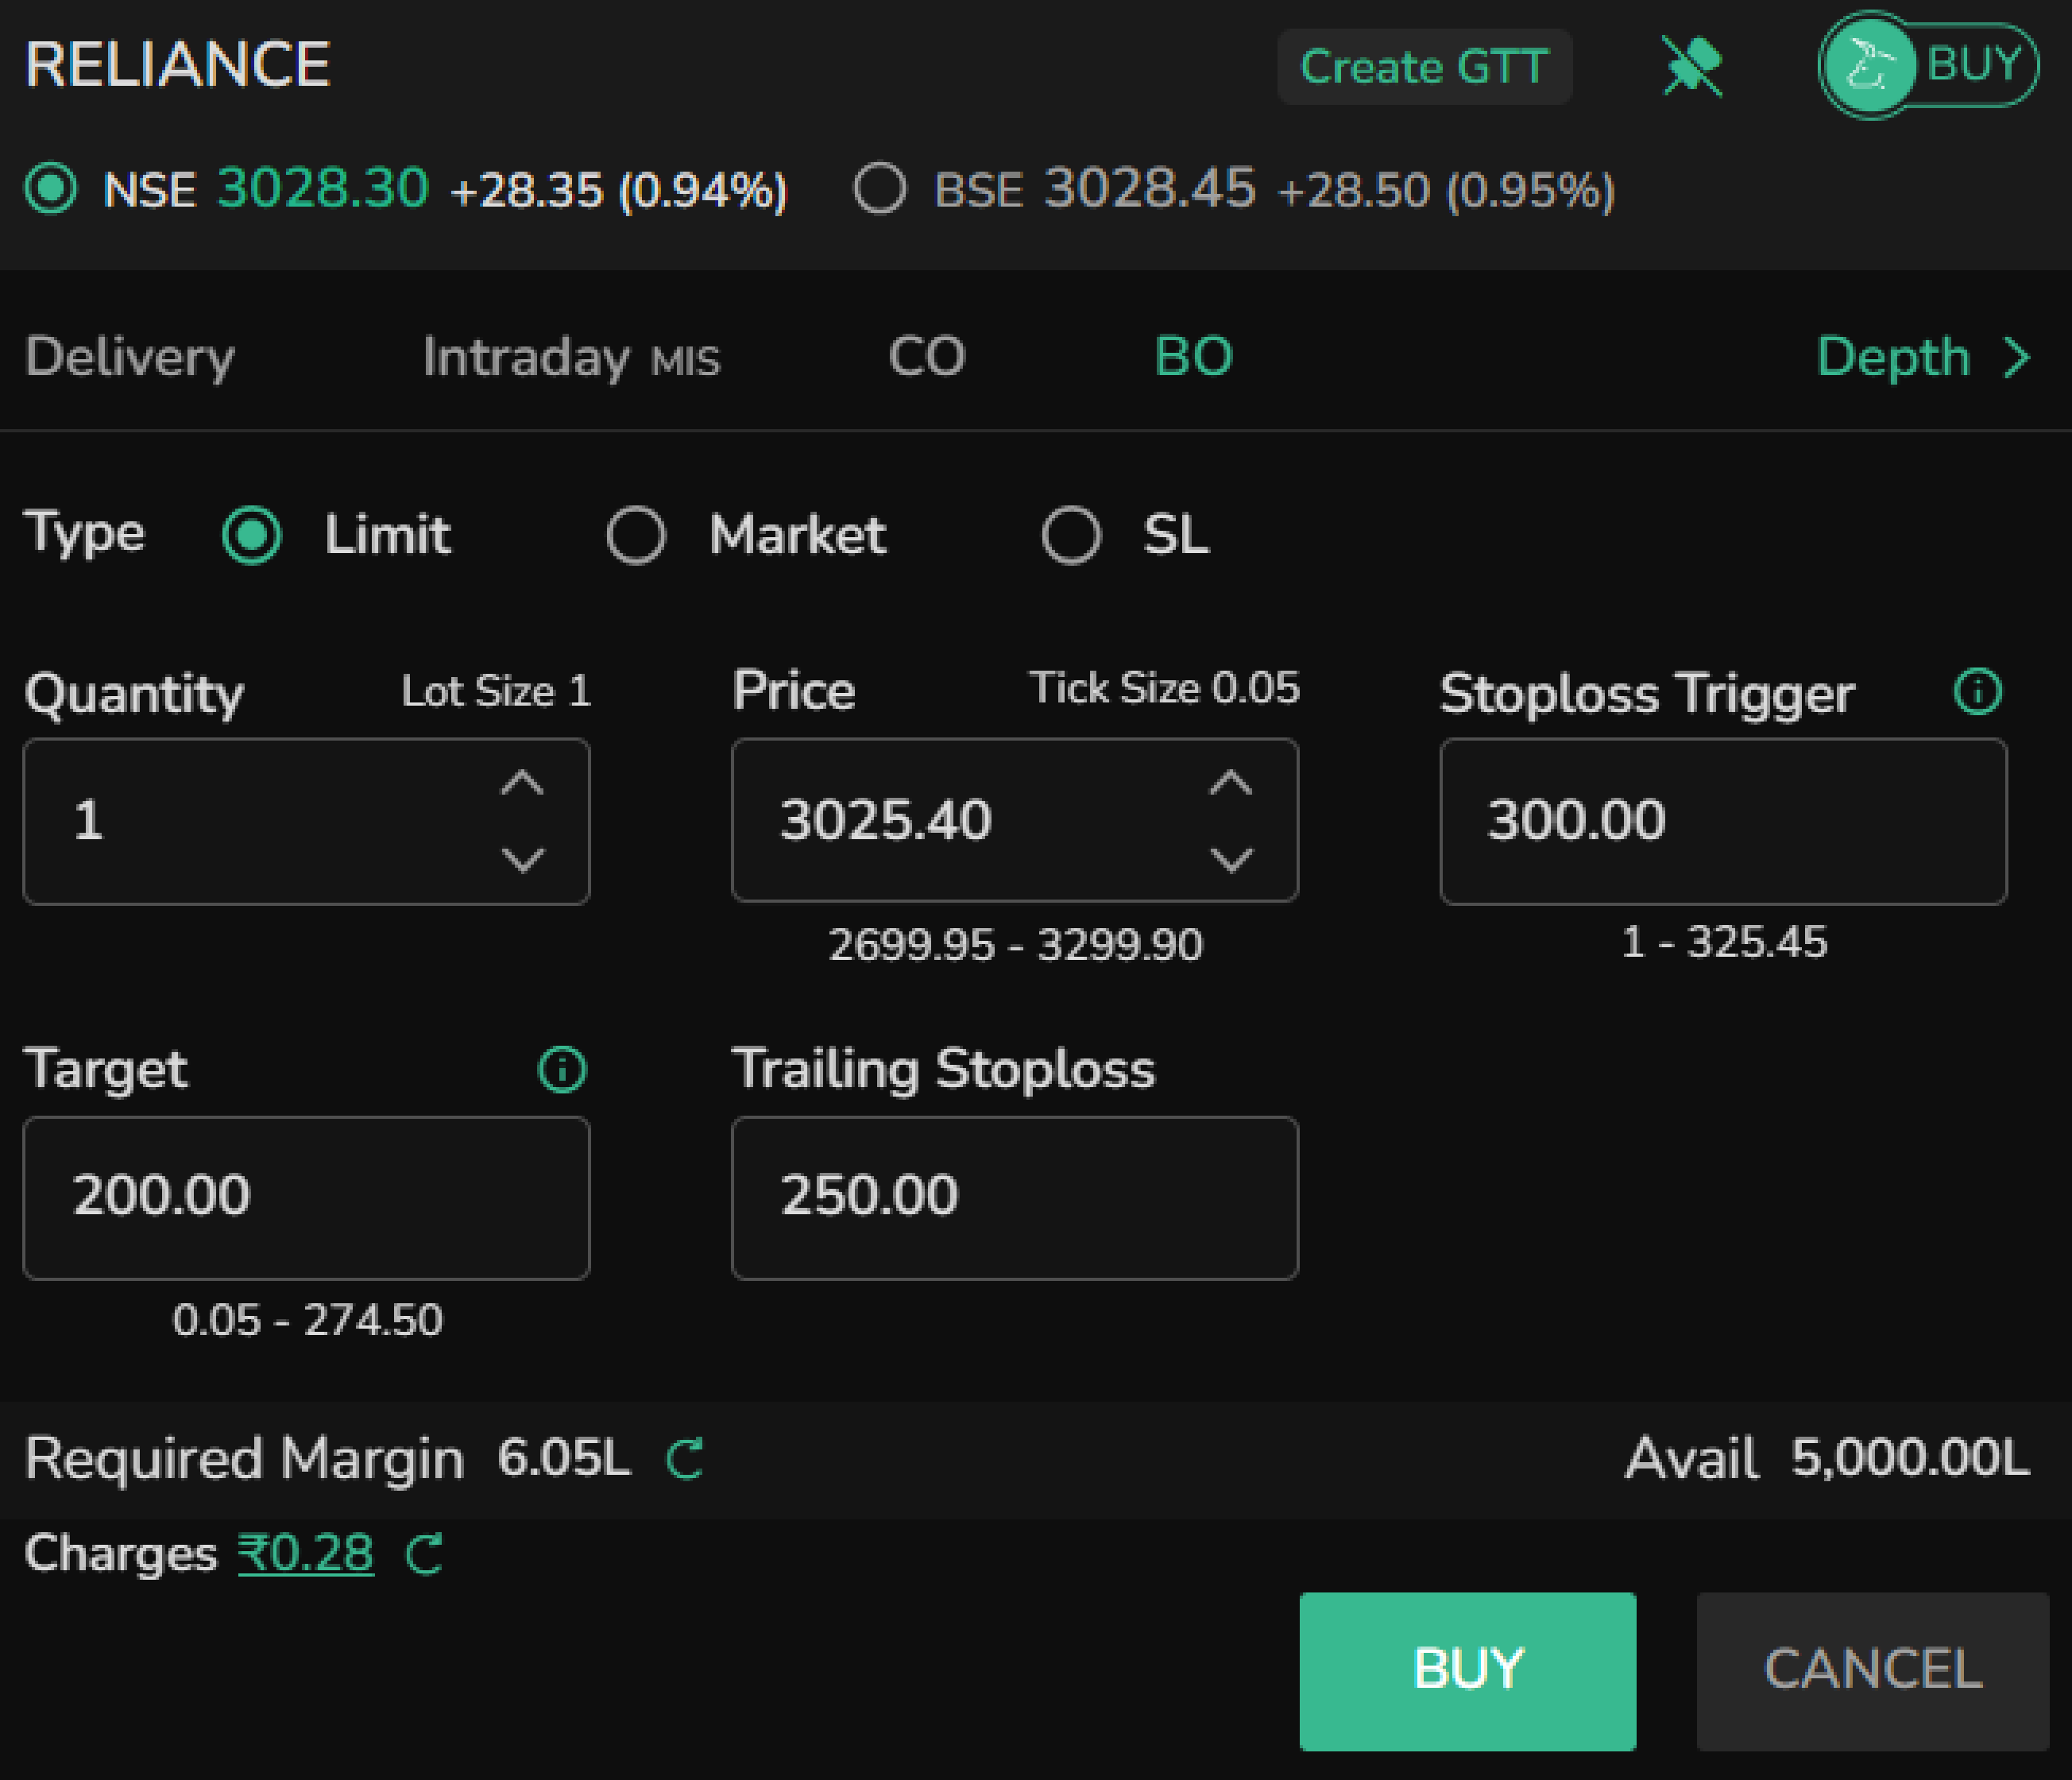Select the BSE exchange radio button
Screen dimensions: 2072x1780
[880, 188]
